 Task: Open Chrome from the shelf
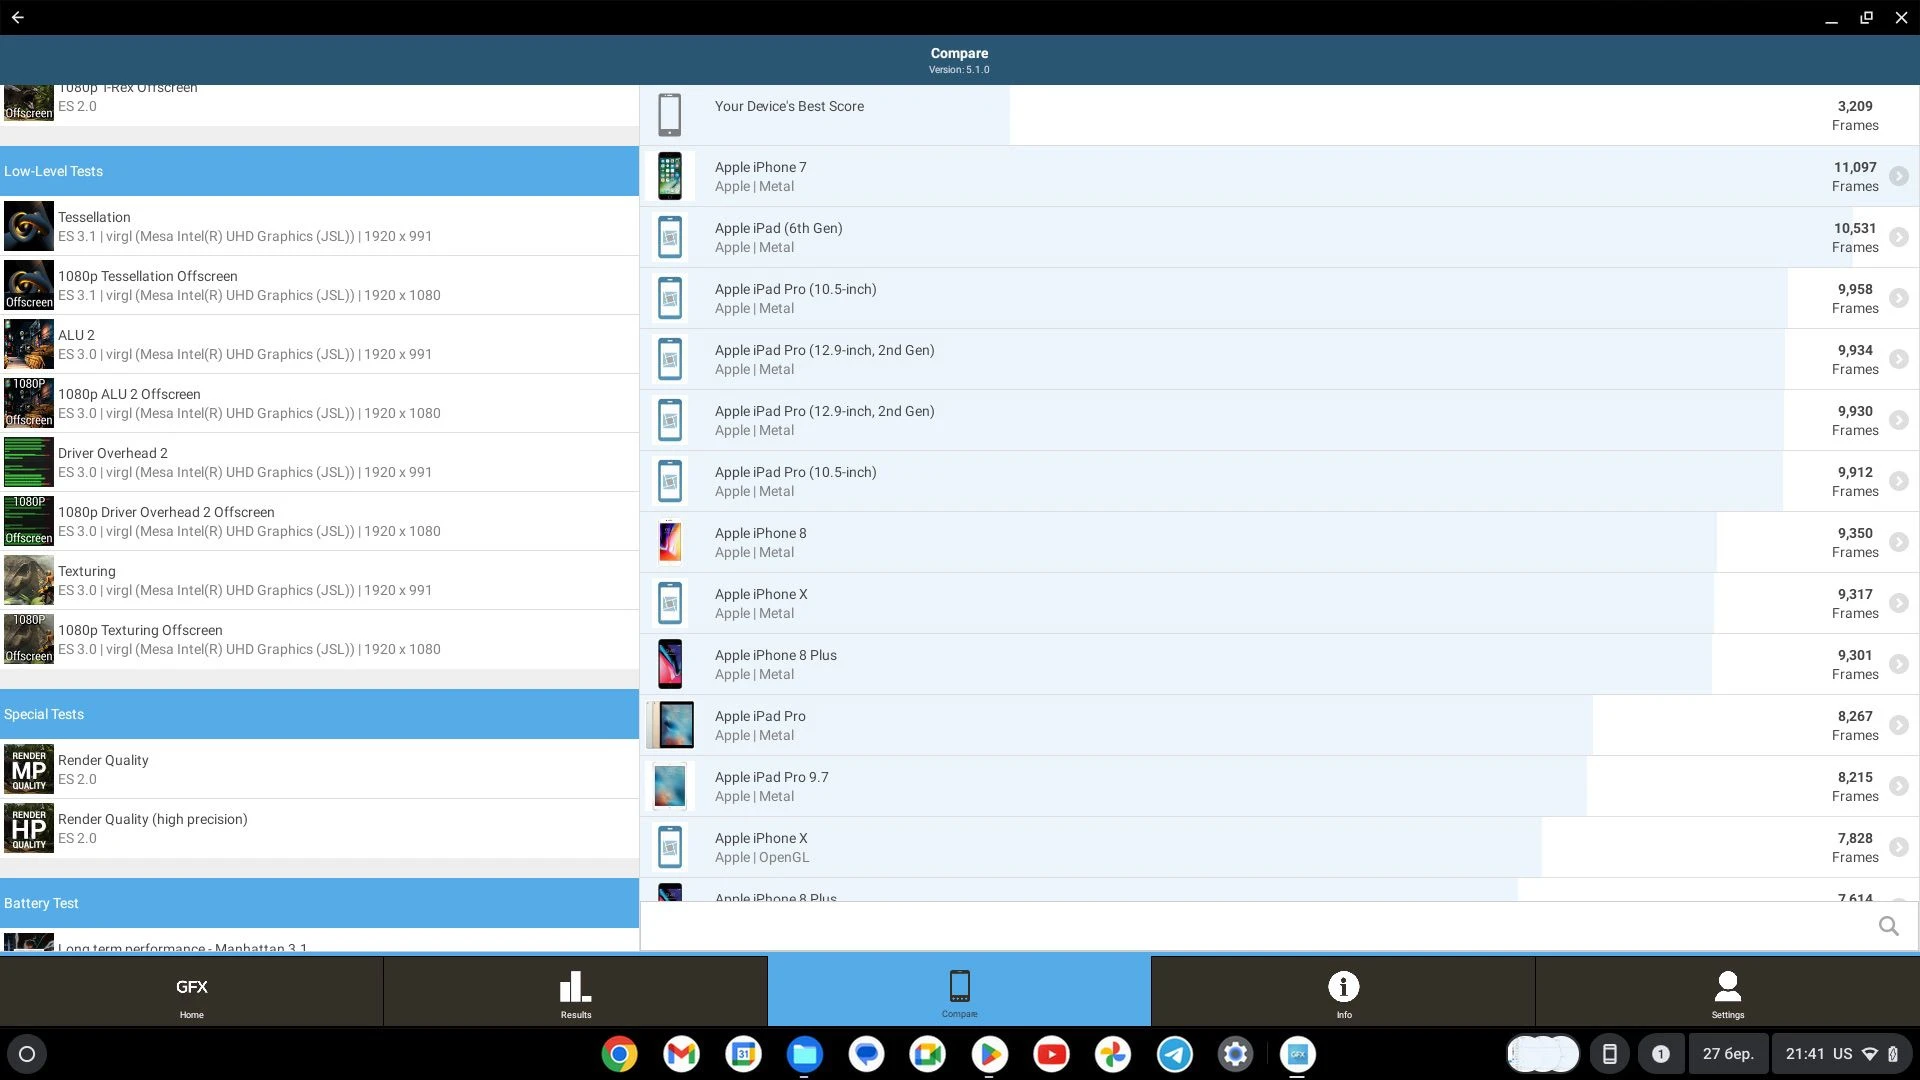[x=619, y=1054]
